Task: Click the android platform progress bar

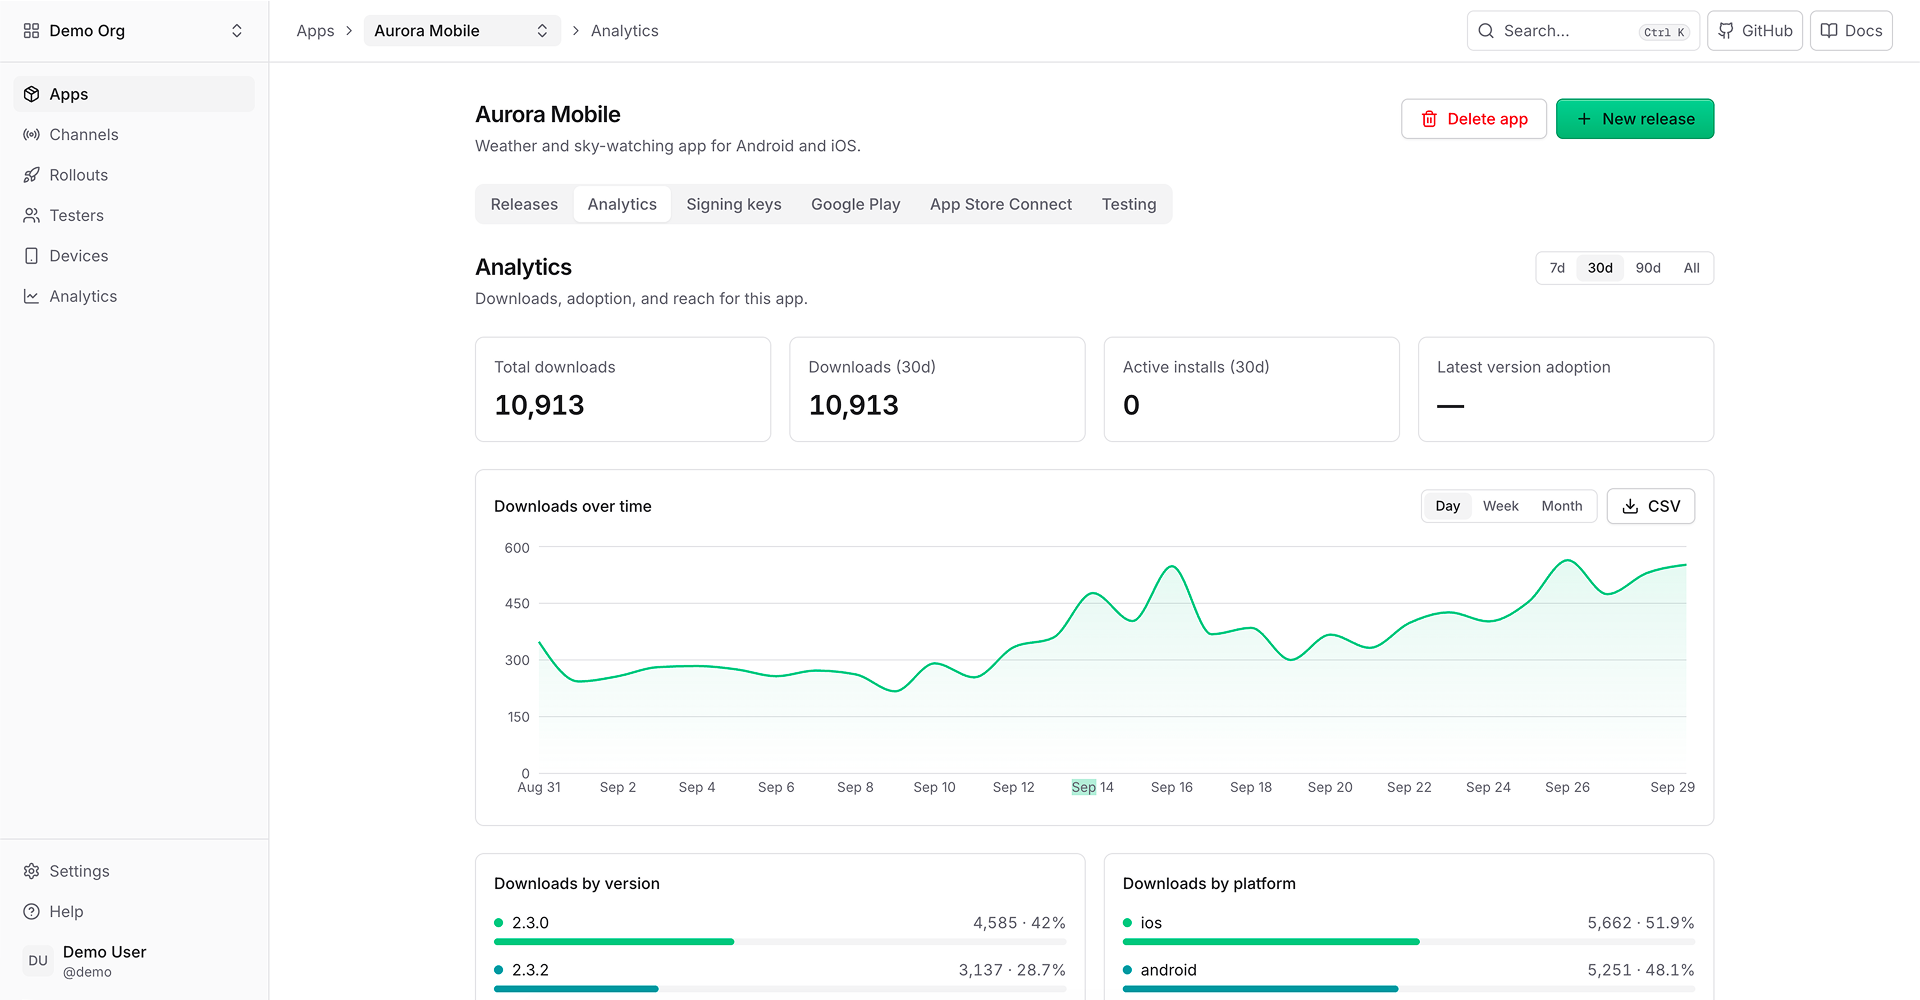Action: (1409, 989)
